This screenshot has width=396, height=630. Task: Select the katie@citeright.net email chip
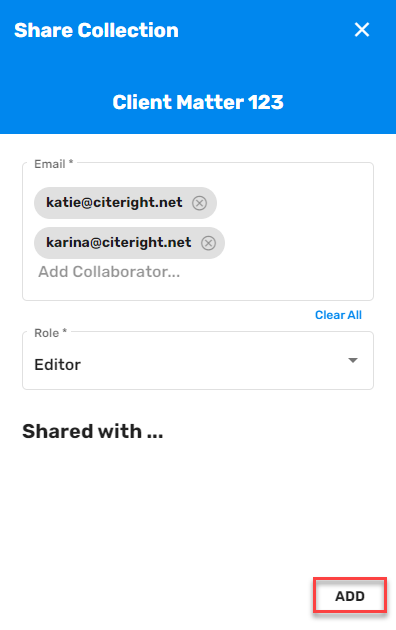coord(125,203)
